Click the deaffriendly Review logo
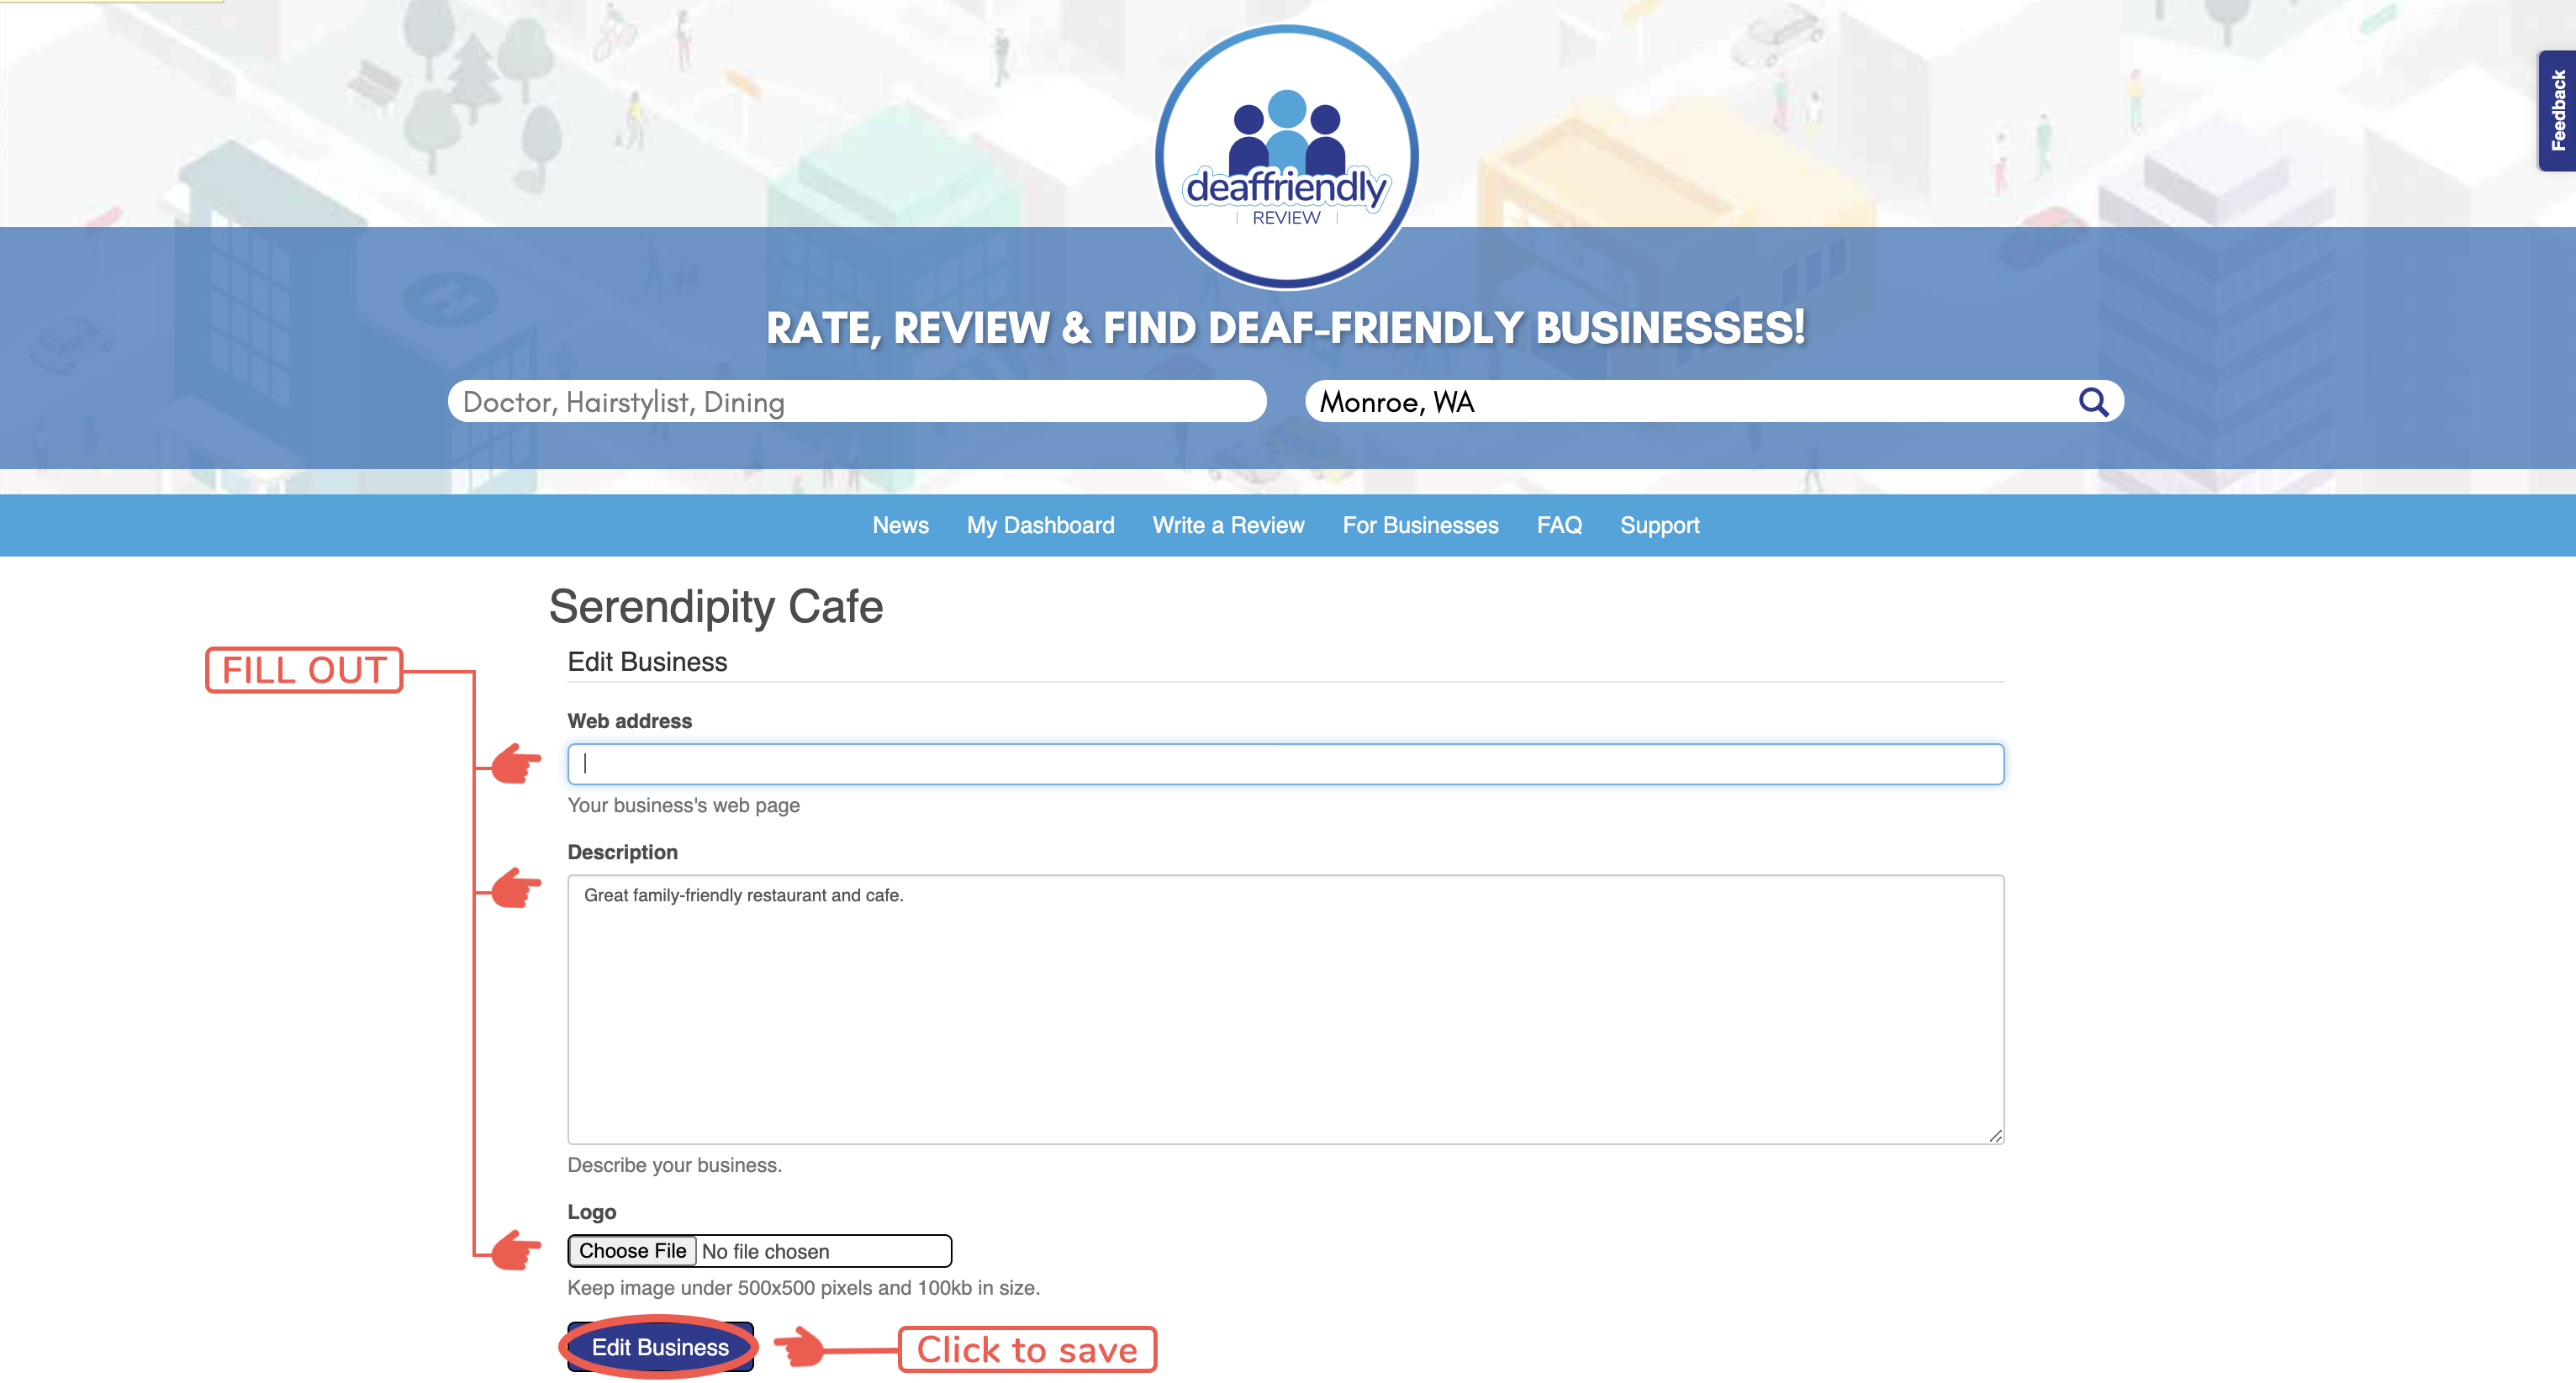 click(1286, 157)
